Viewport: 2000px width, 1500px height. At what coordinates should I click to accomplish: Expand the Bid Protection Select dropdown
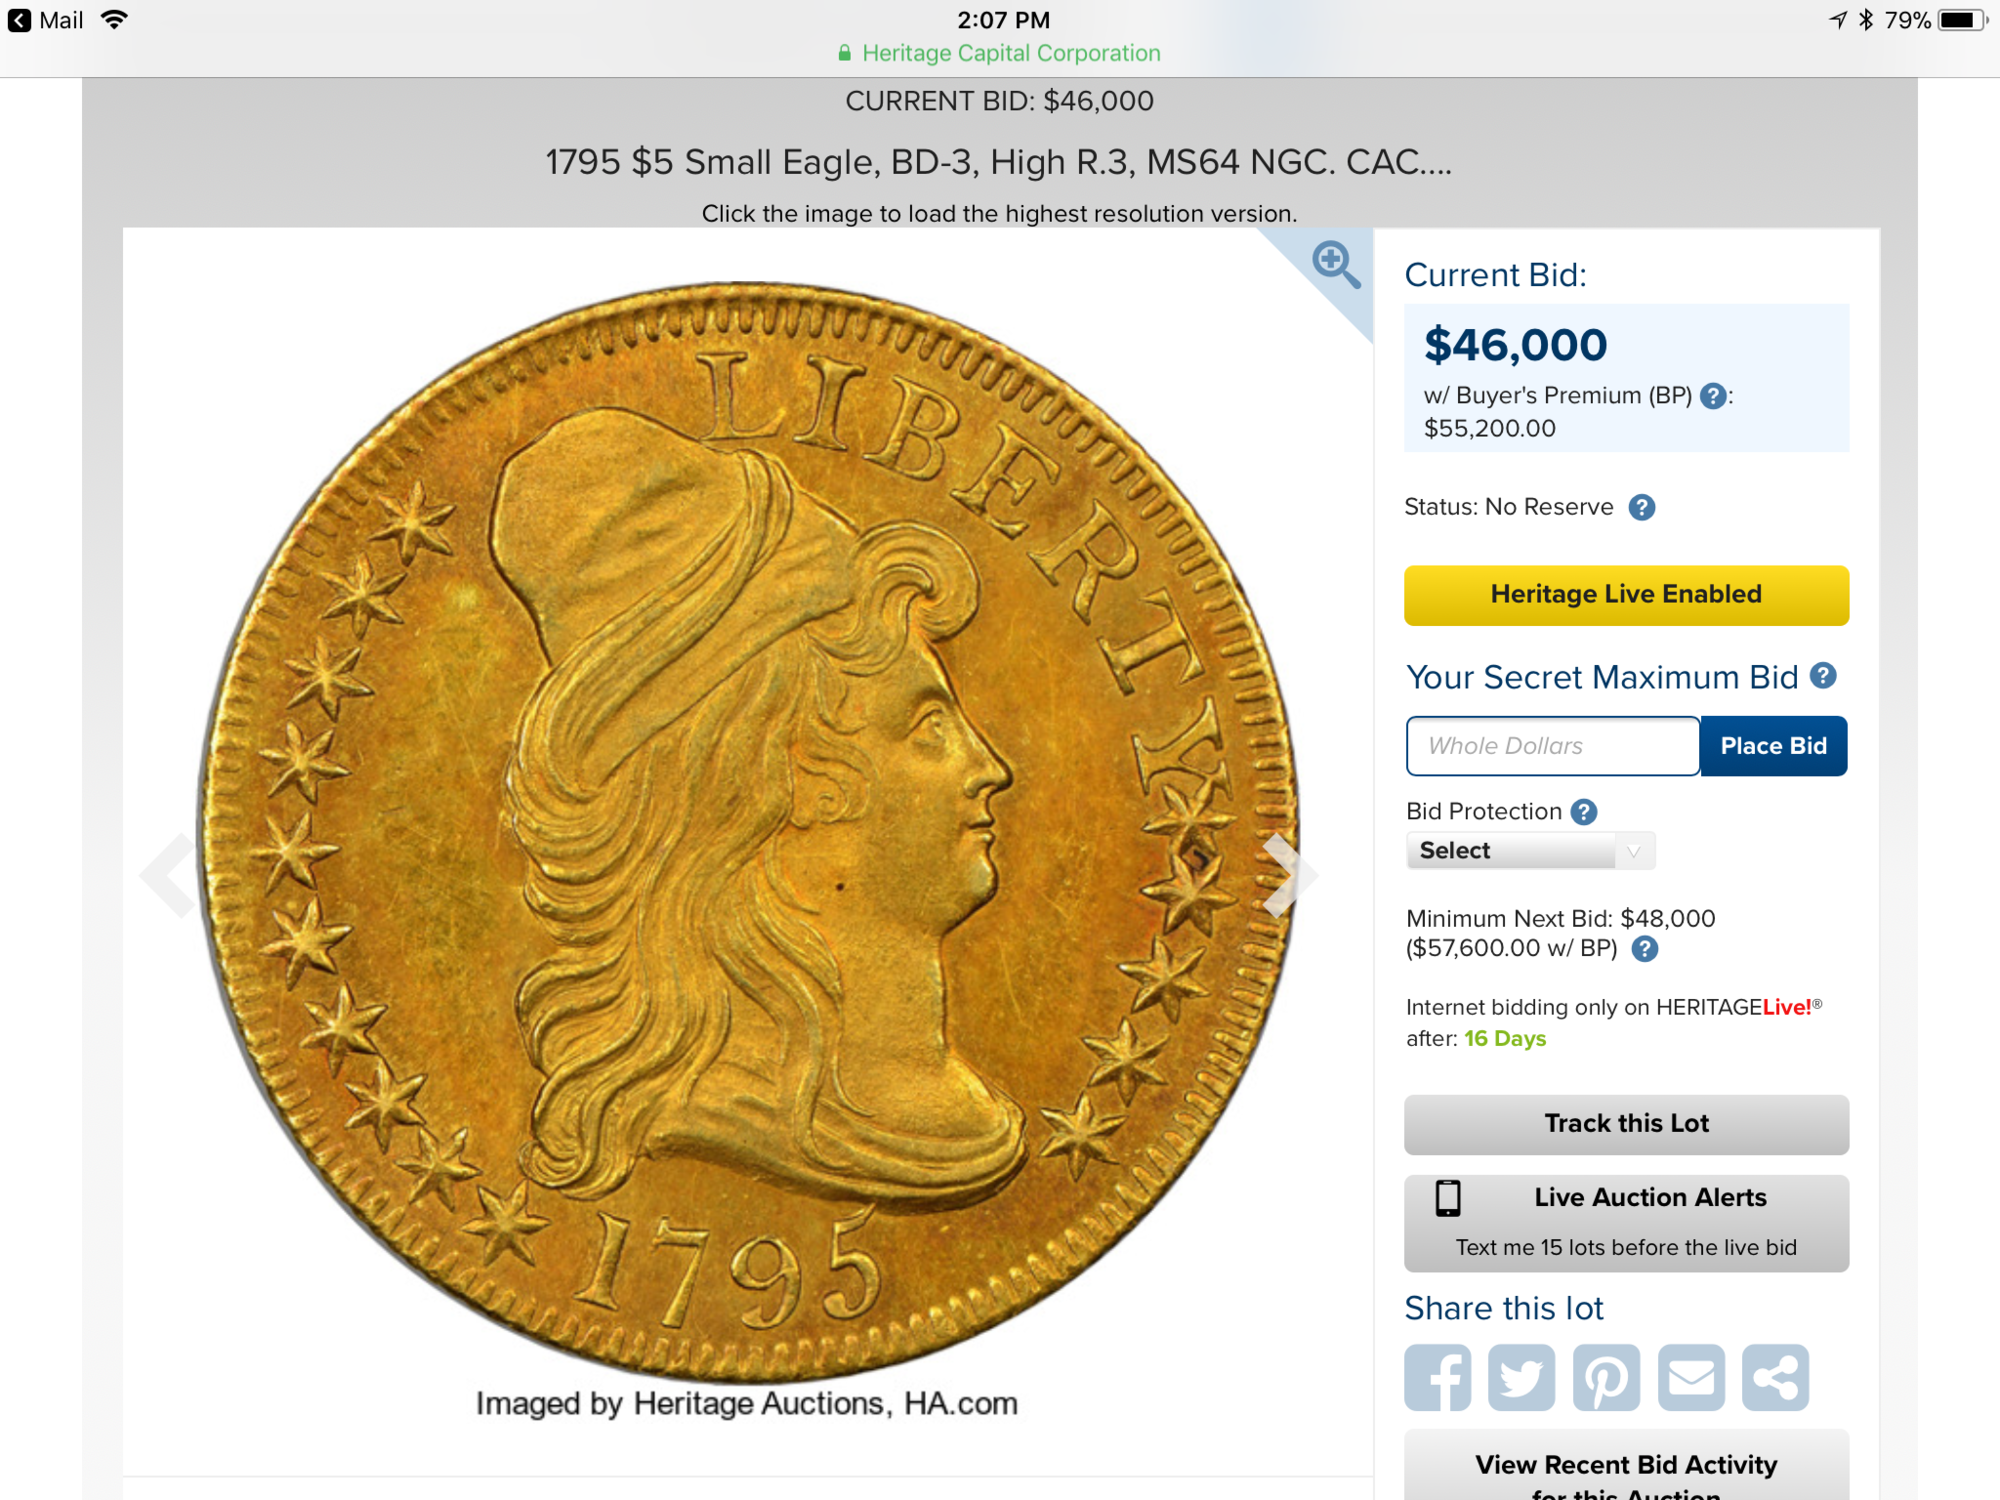pyautogui.click(x=1530, y=851)
